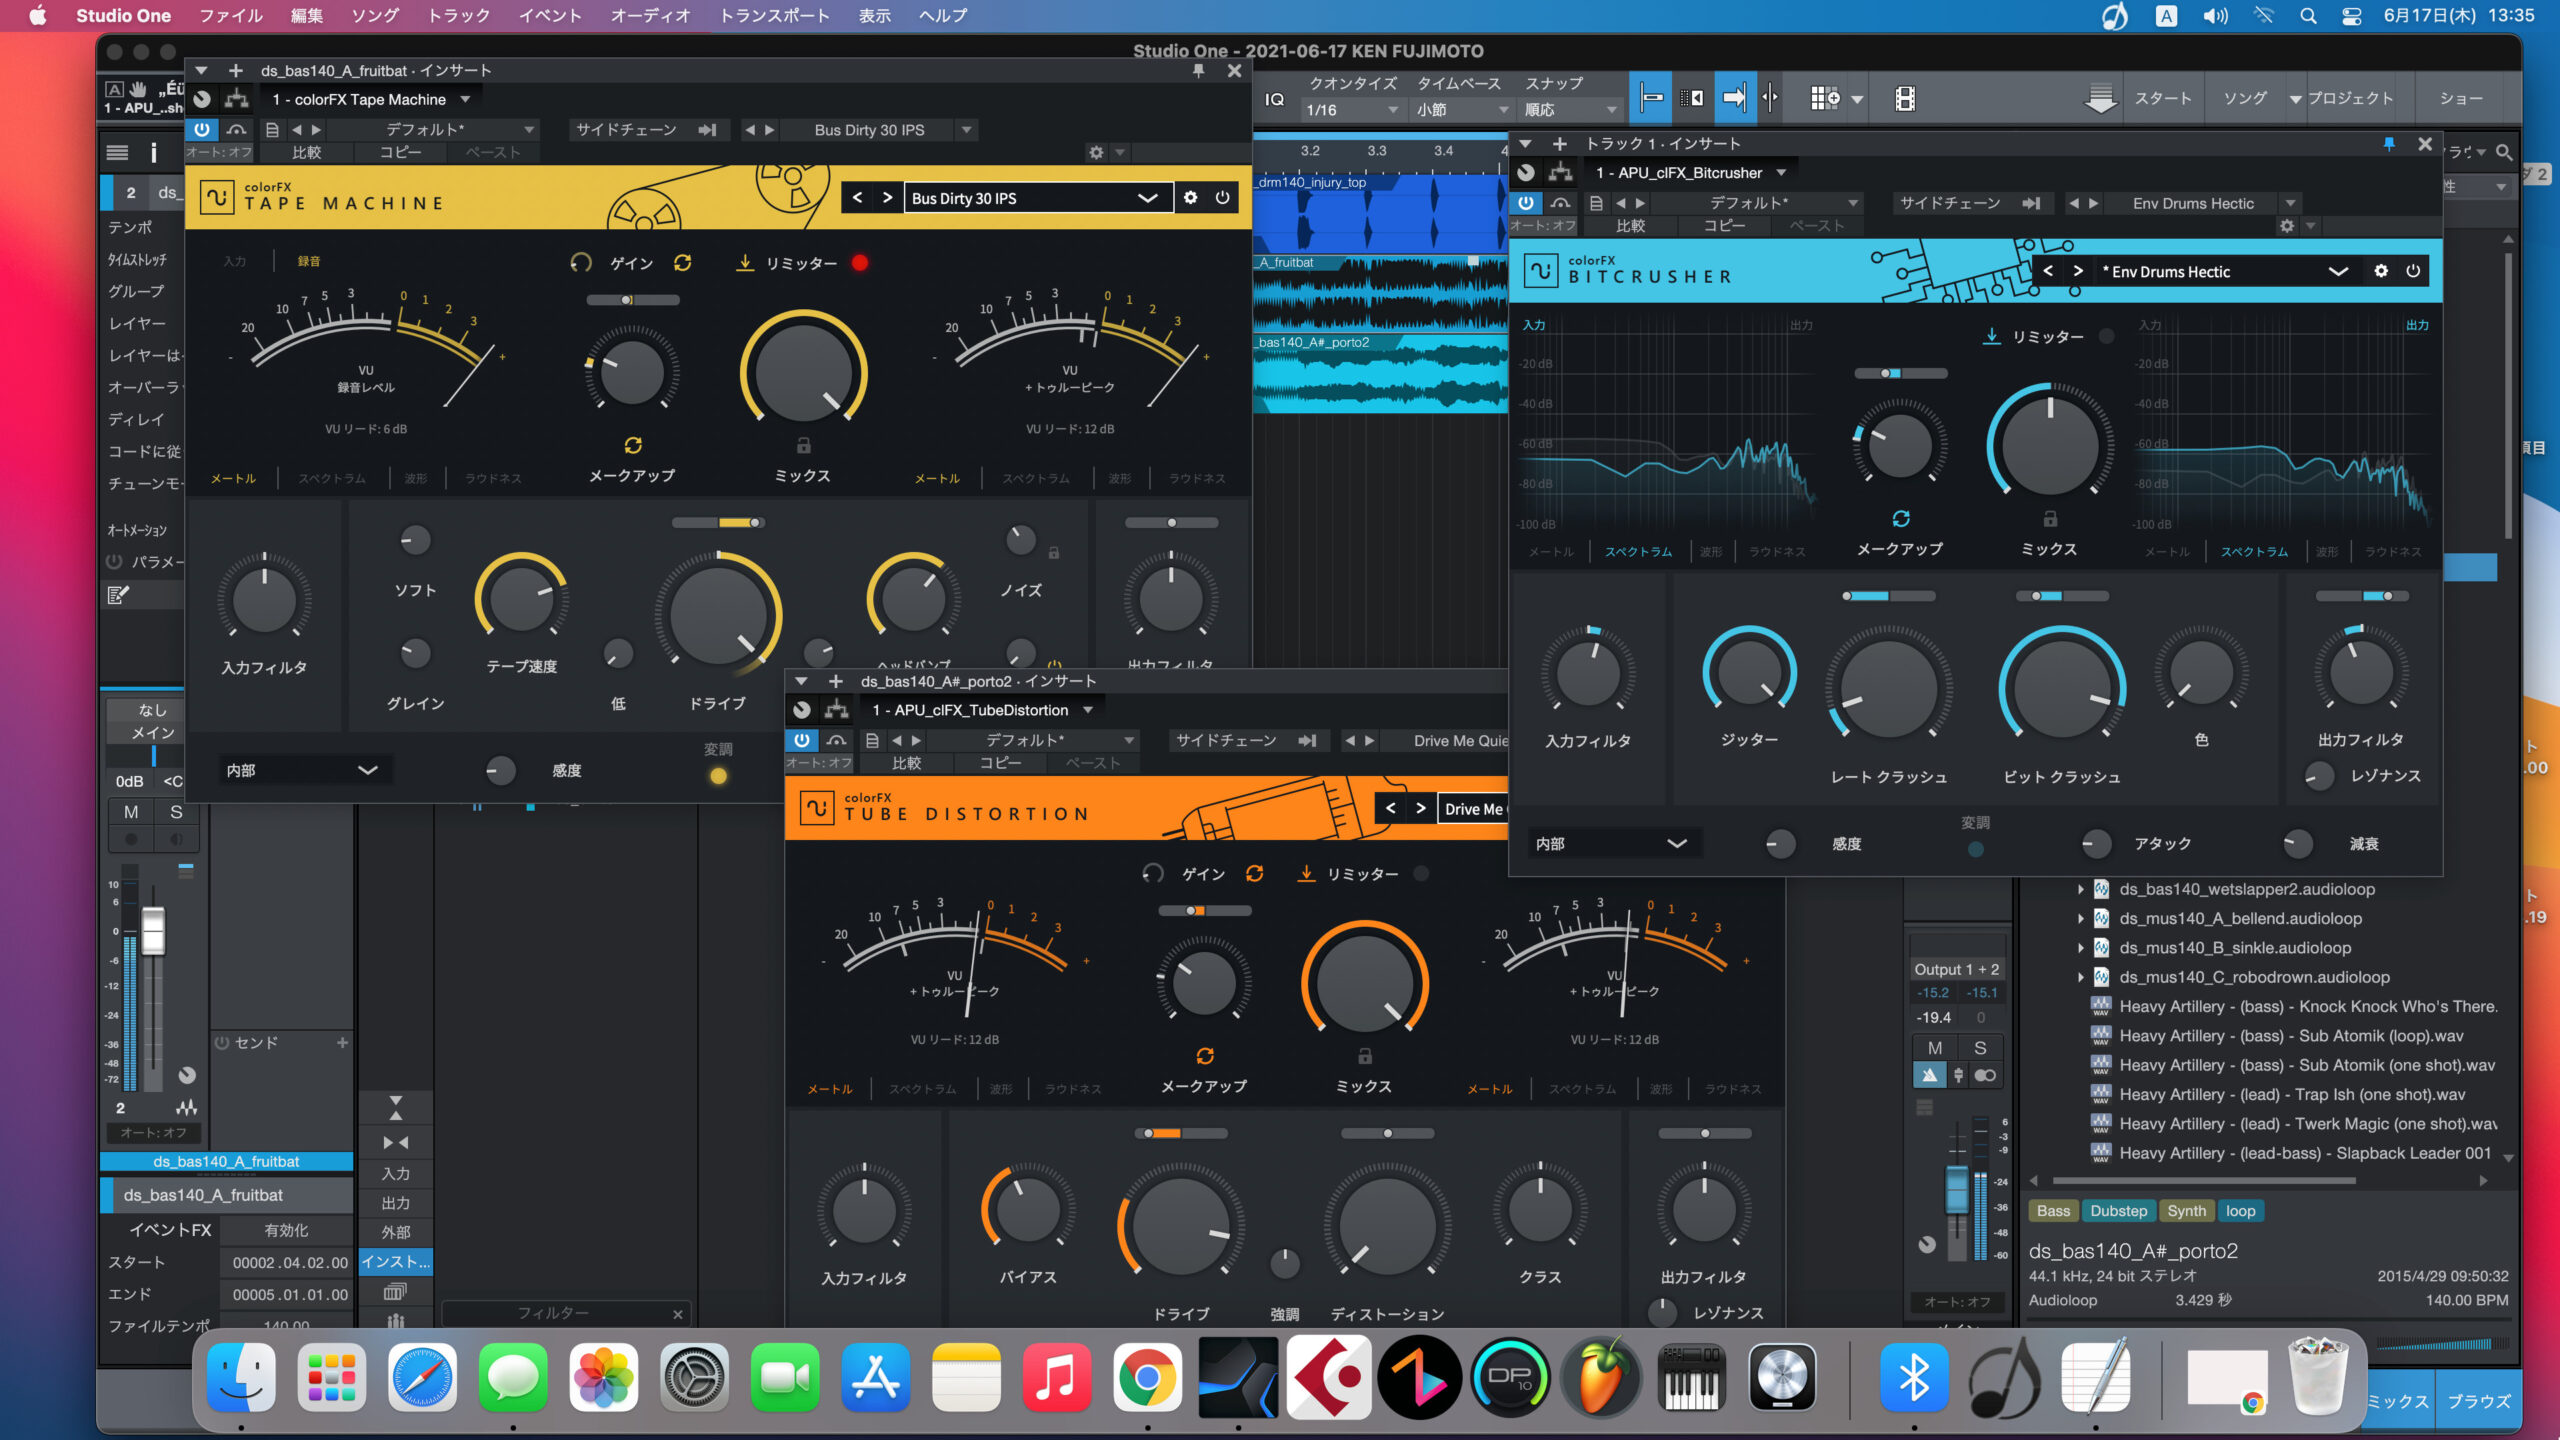Viewport: 2560px width, 1440px height.
Task: Turn Bitcrusher ビット クラッシュ knob
Action: [x=2062, y=689]
